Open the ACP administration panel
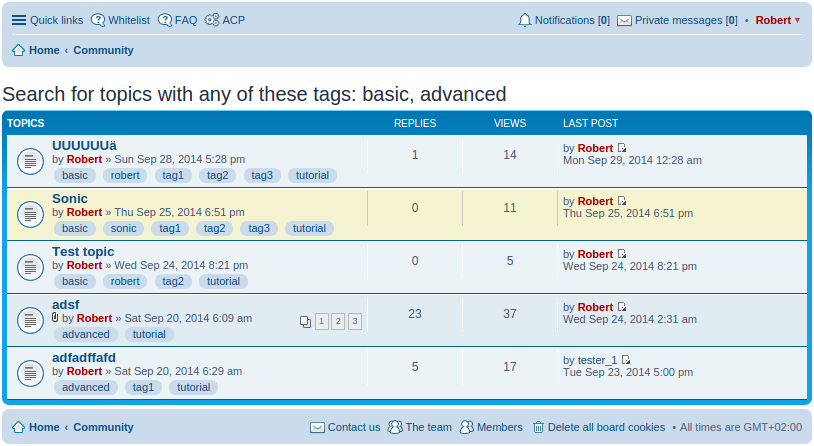This screenshot has height=446, width=814. (x=224, y=20)
